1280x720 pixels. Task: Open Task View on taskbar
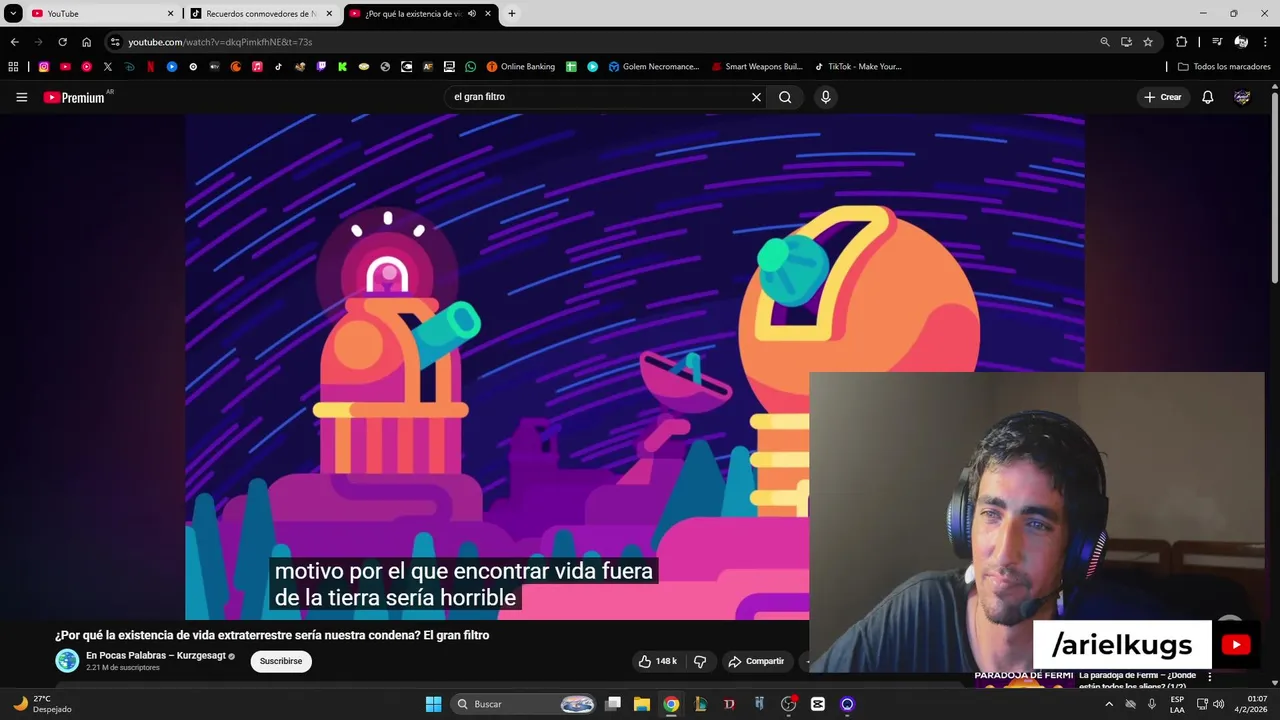[x=613, y=704]
